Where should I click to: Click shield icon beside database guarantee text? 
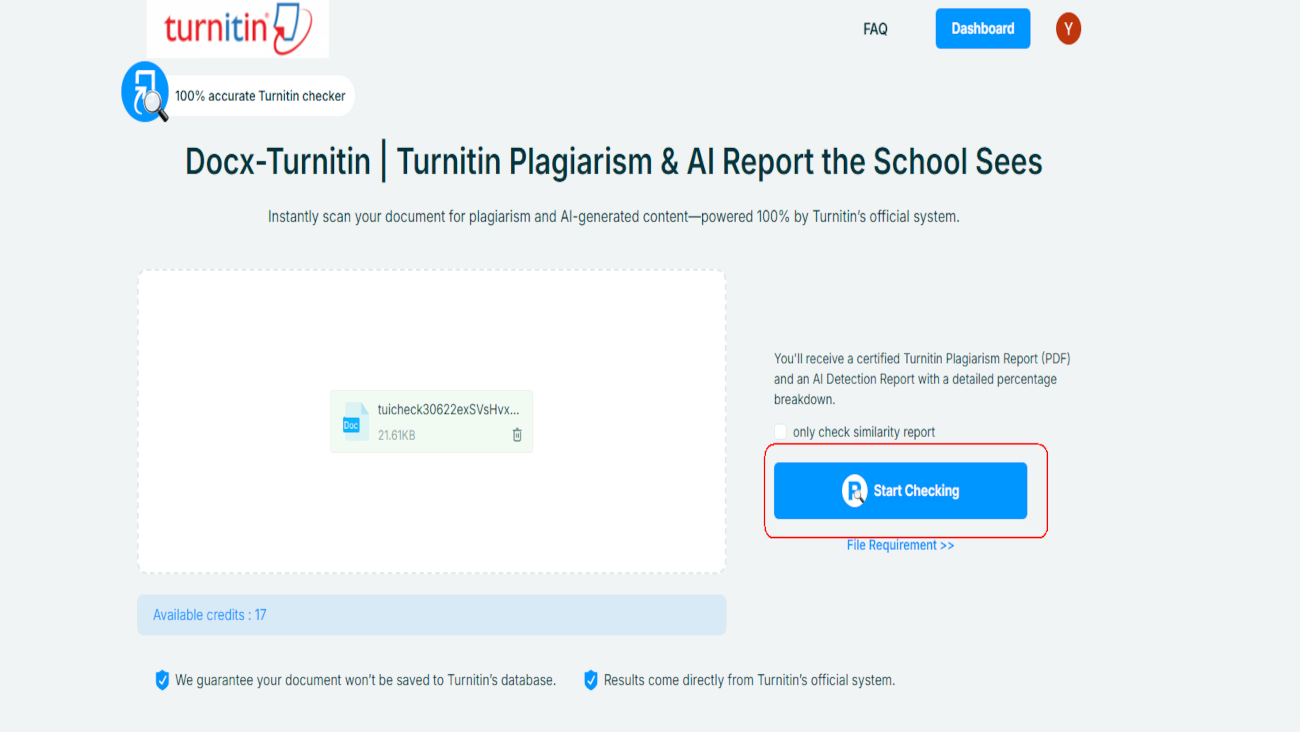(x=162, y=680)
